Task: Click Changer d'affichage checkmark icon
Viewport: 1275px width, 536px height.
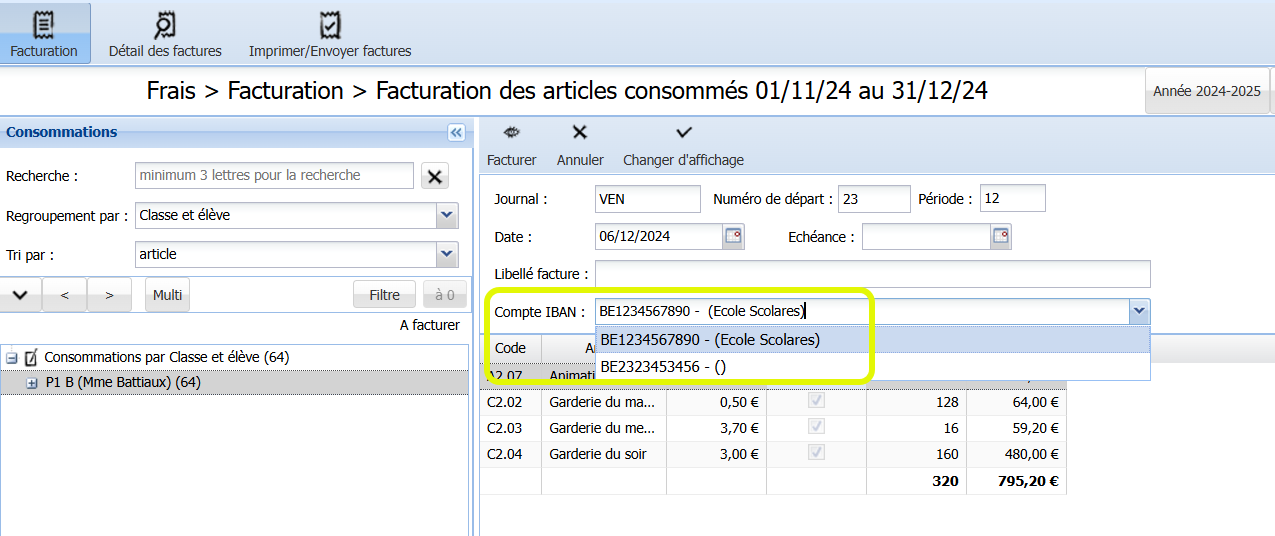Action: (683, 132)
